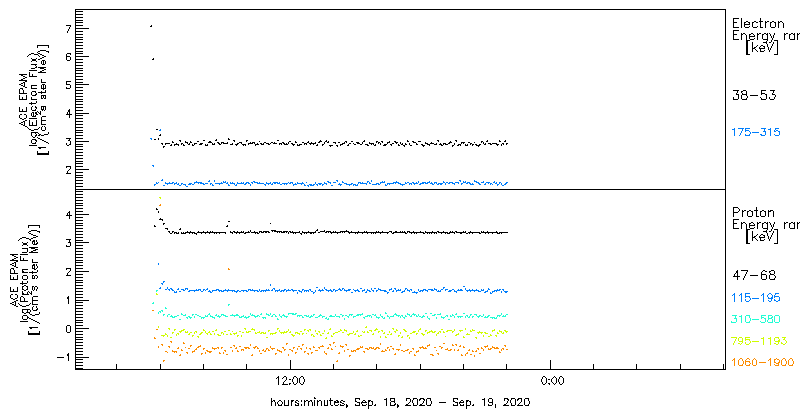This screenshot has width=800, height=410.
Task: Click the electron data point near flux 7
Action: pyautogui.click(x=151, y=25)
